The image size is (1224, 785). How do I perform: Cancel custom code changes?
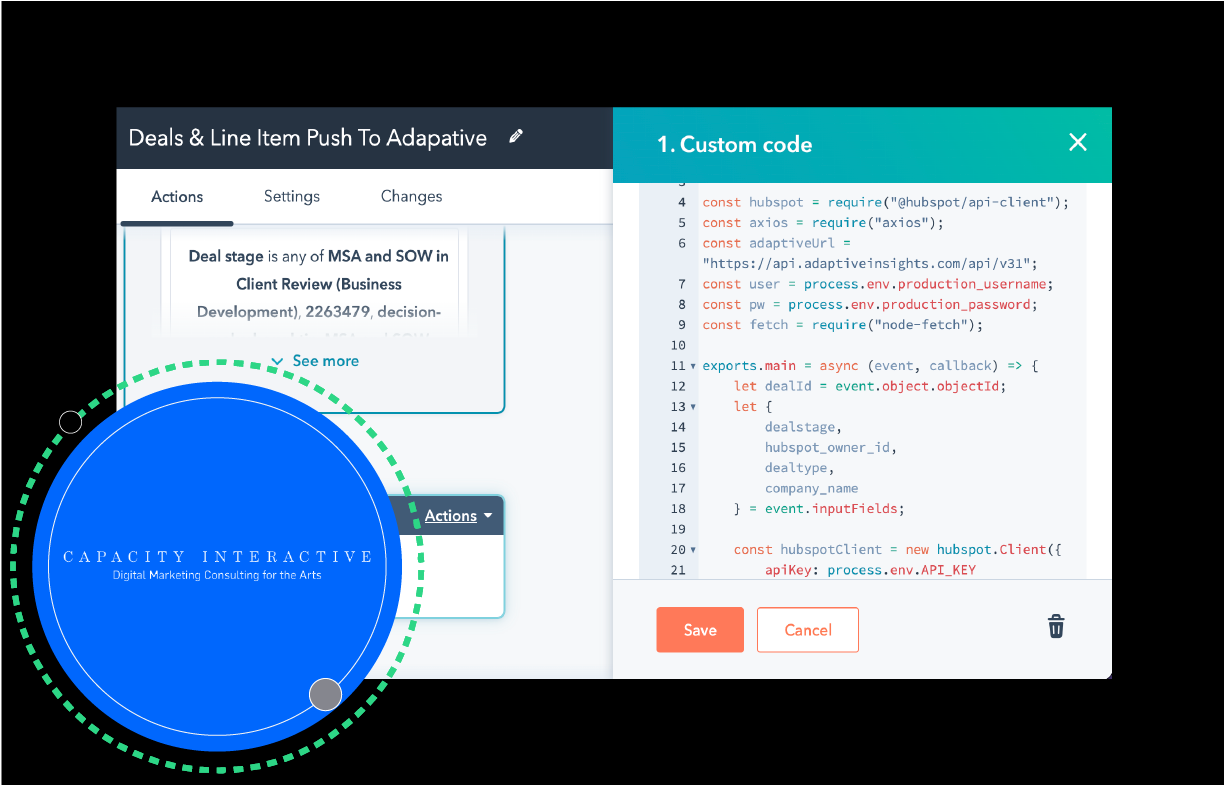click(x=808, y=630)
